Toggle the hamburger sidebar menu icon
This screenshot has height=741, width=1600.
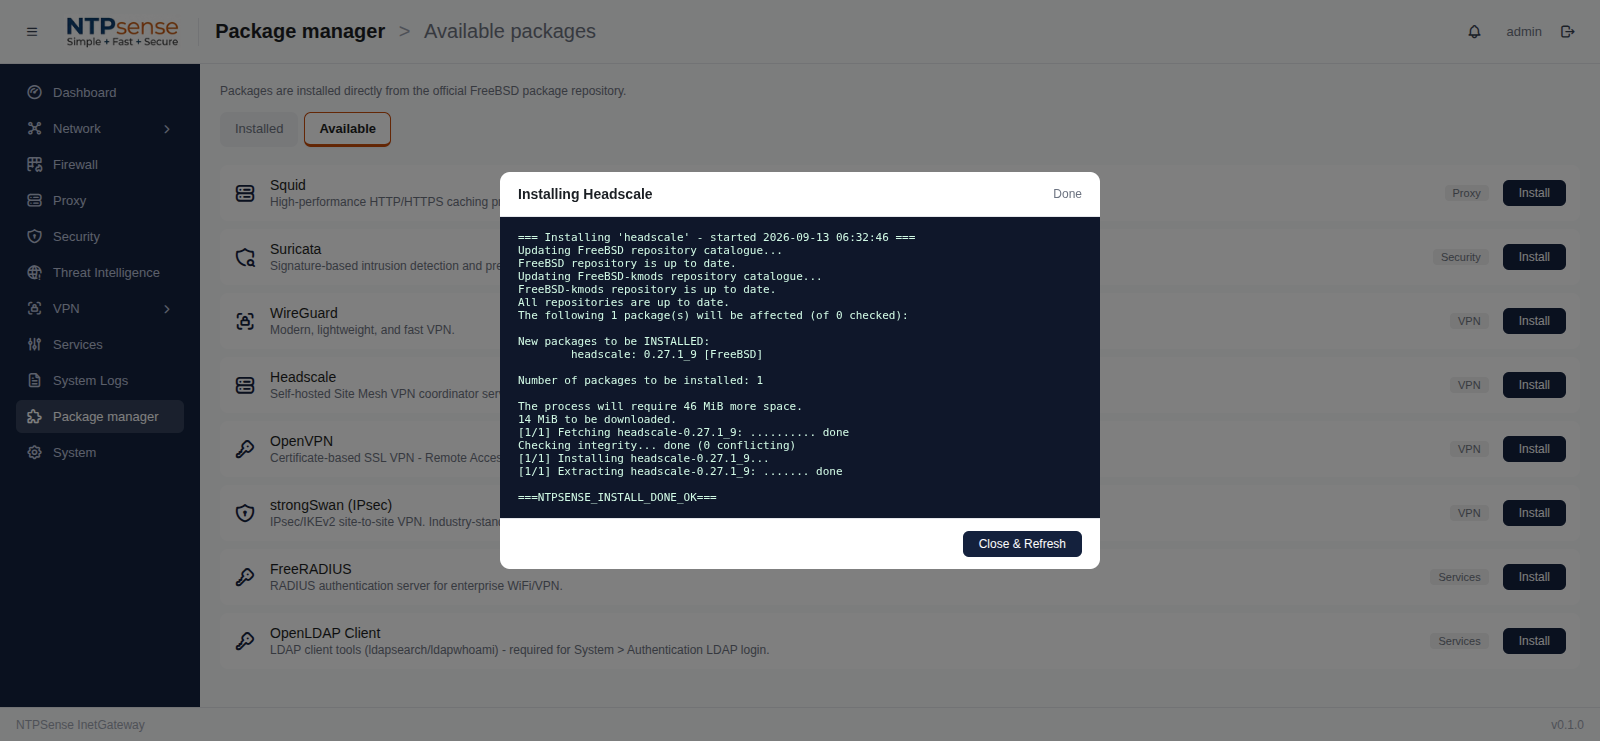click(32, 32)
